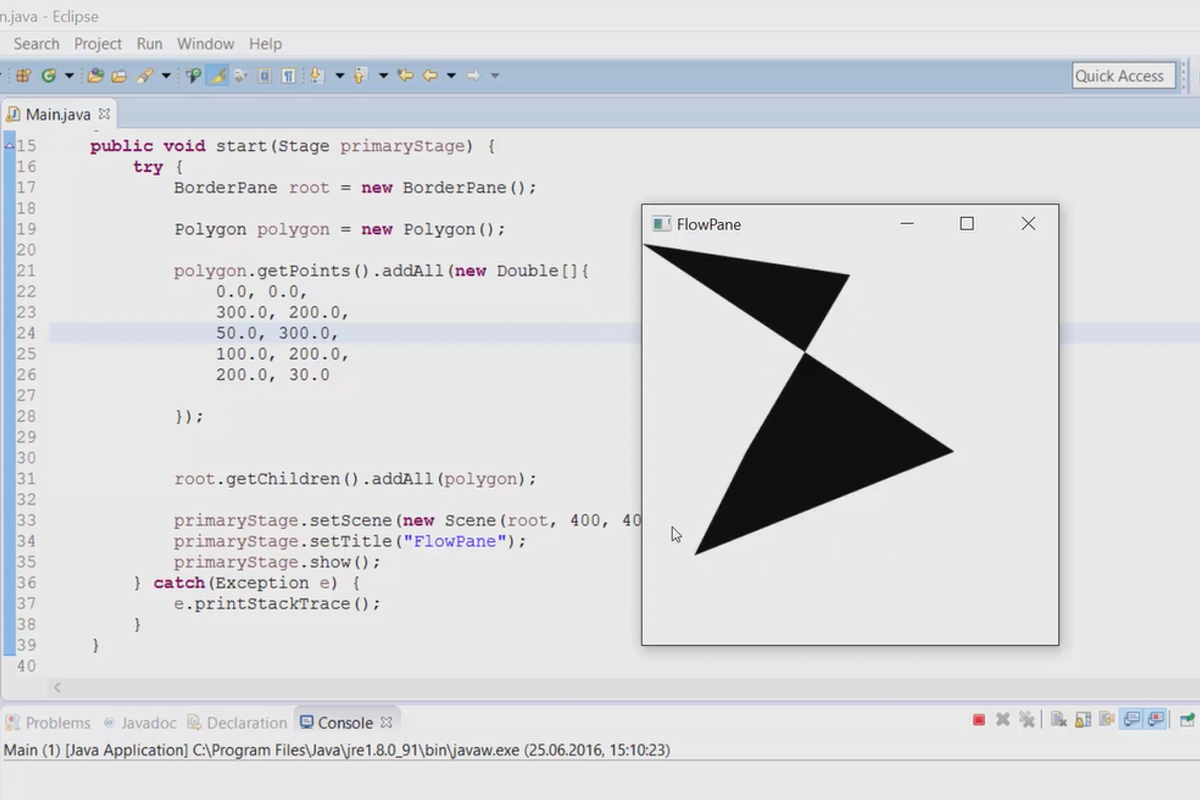Open the Project menu

pyautogui.click(x=98, y=44)
